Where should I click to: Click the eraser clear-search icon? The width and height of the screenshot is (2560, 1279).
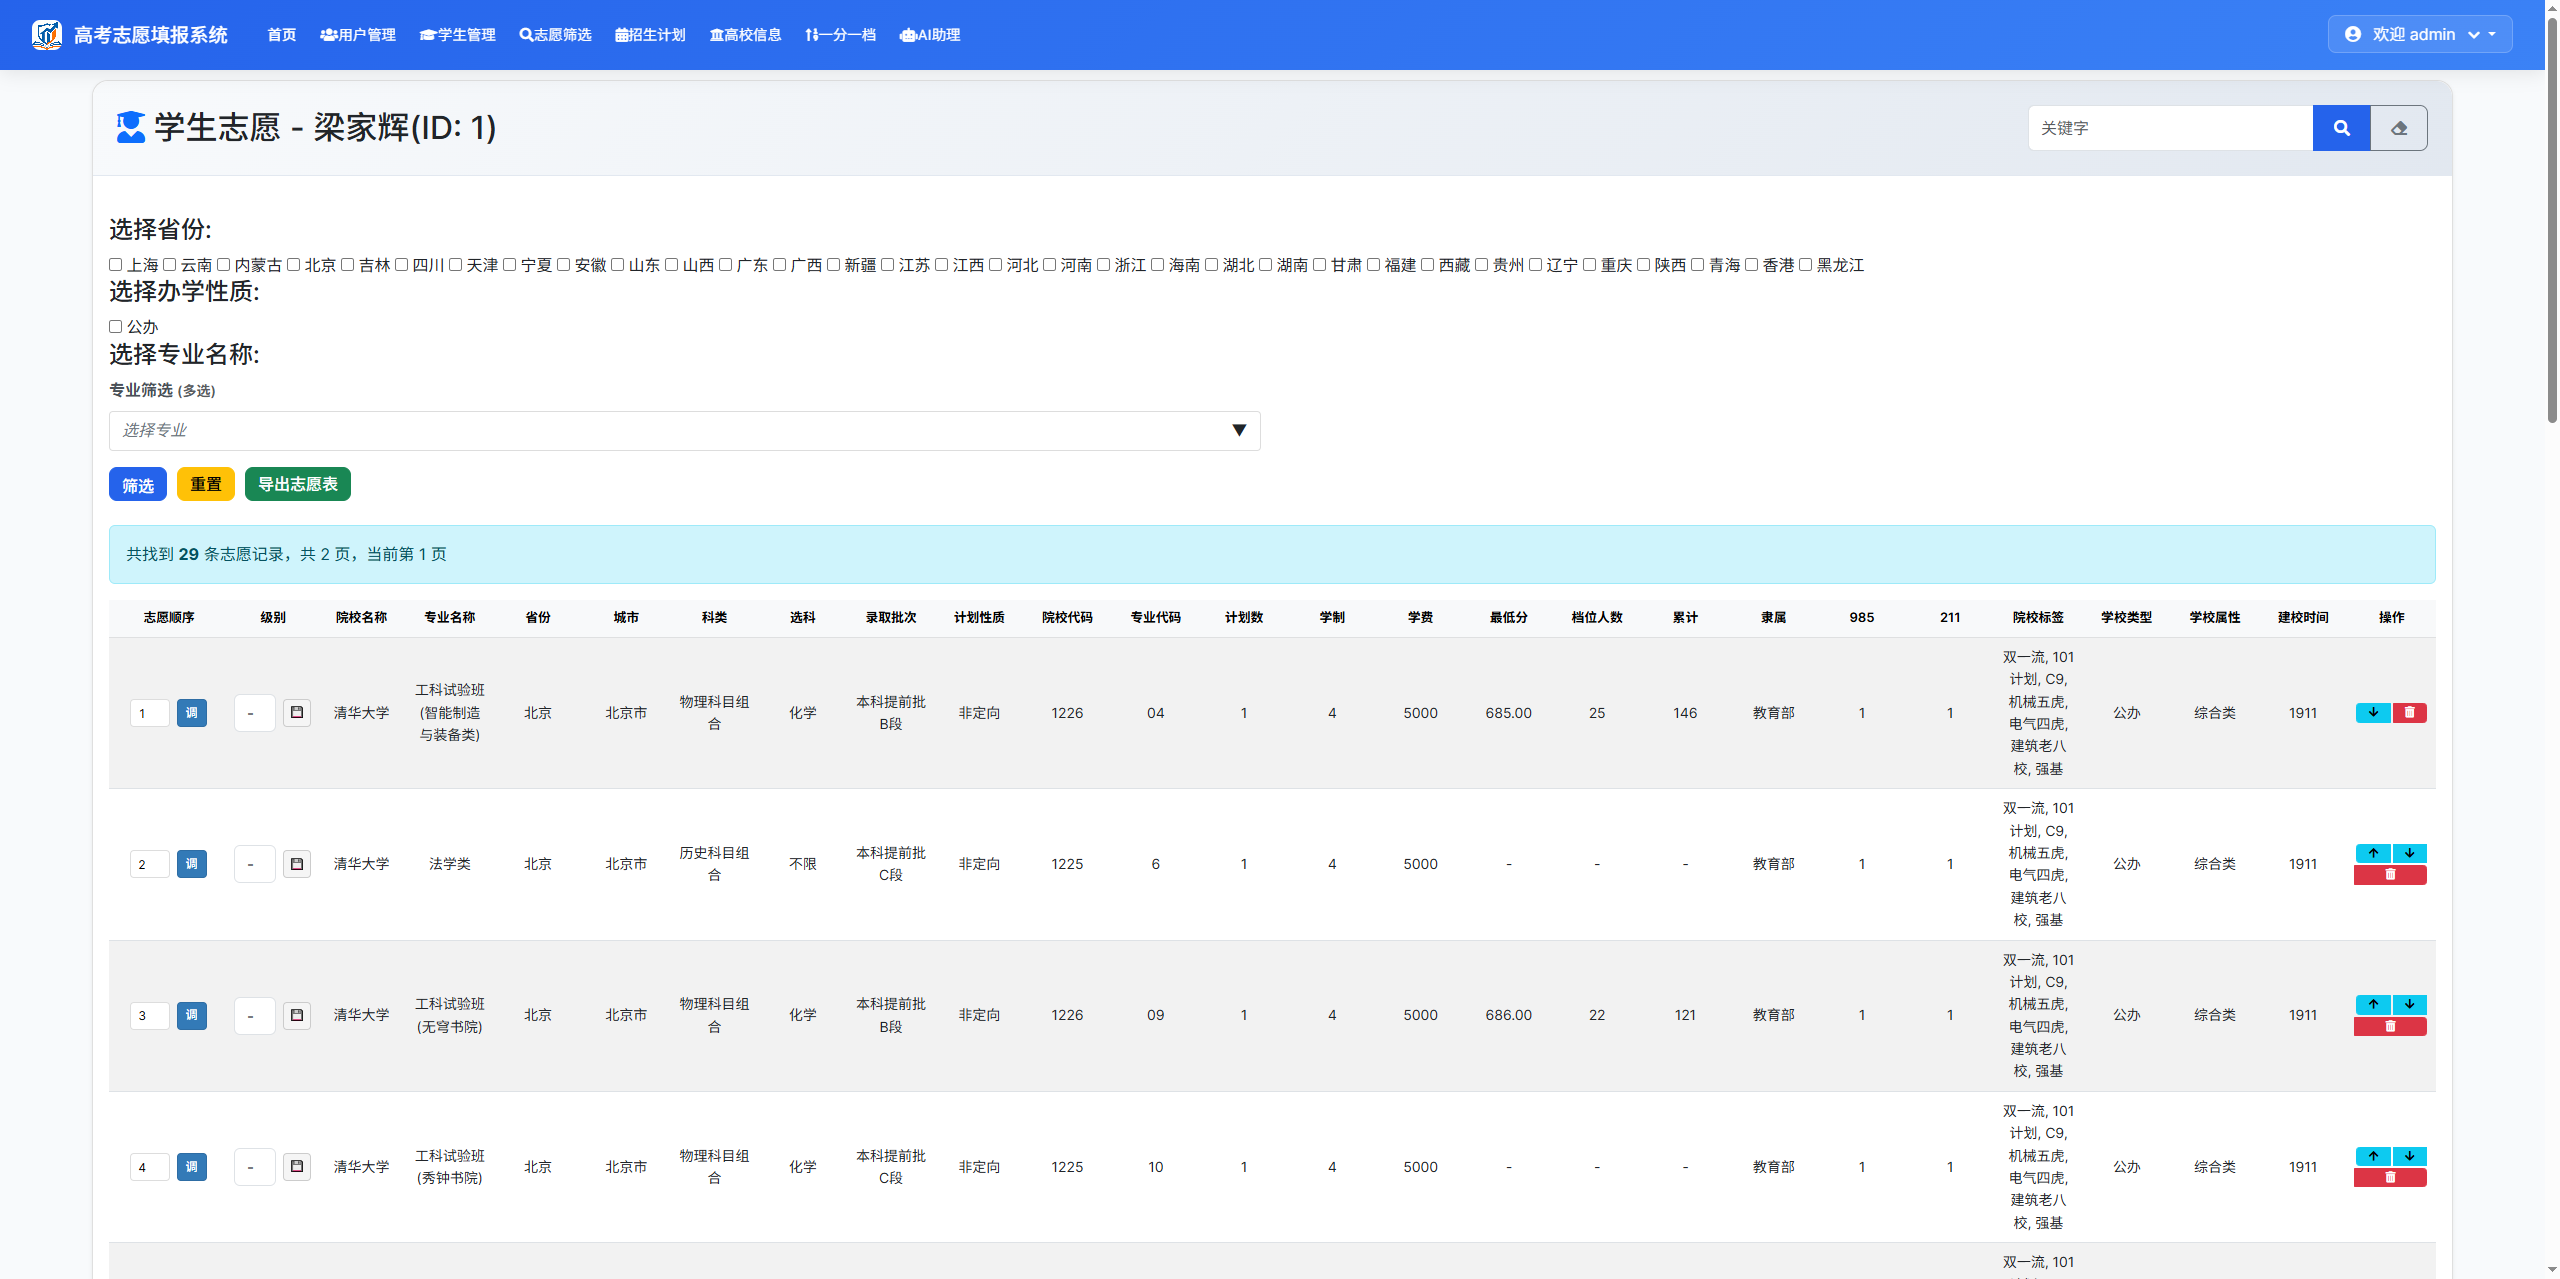pyautogui.click(x=2399, y=128)
